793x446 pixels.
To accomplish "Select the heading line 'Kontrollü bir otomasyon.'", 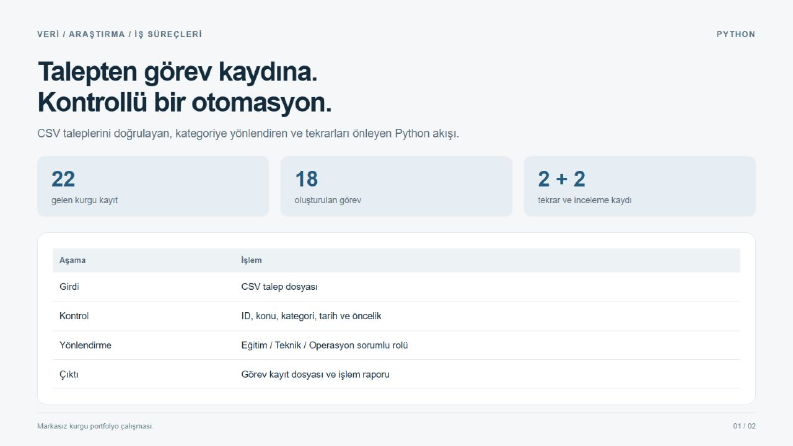I will [185, 102].
